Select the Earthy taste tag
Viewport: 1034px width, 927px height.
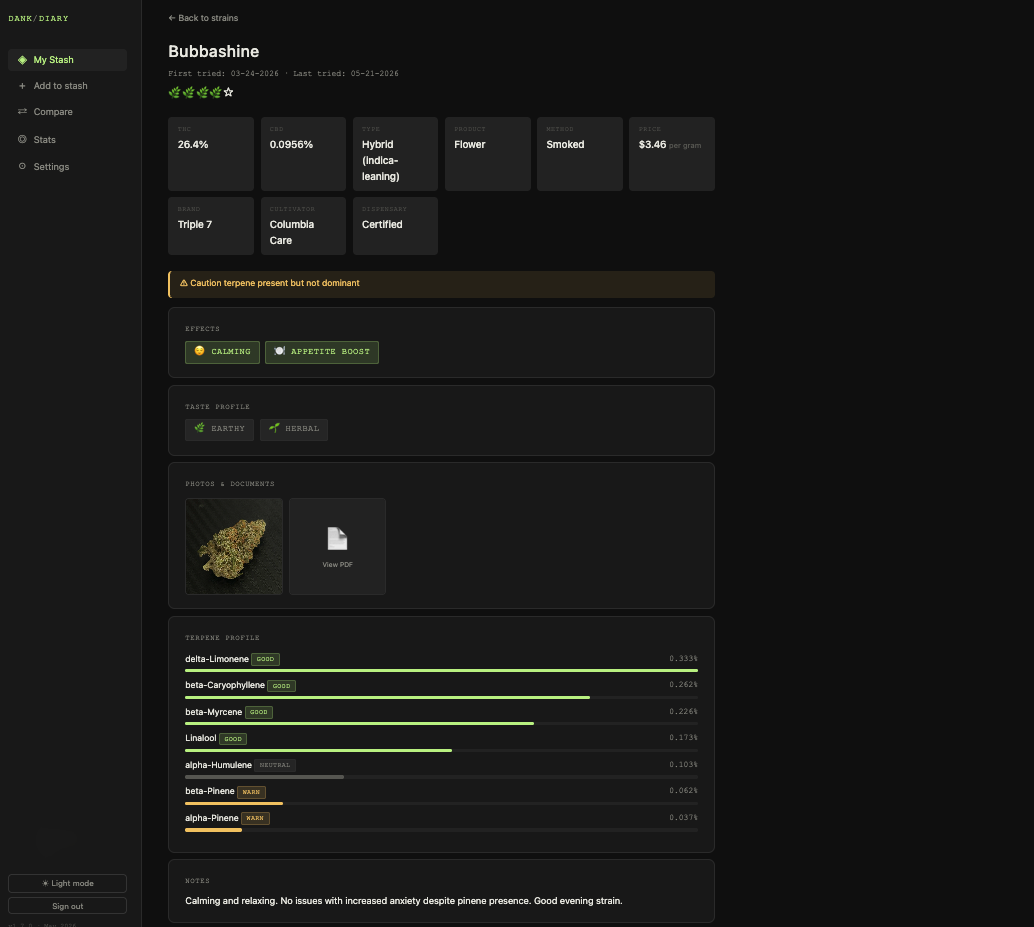[220, 429]
